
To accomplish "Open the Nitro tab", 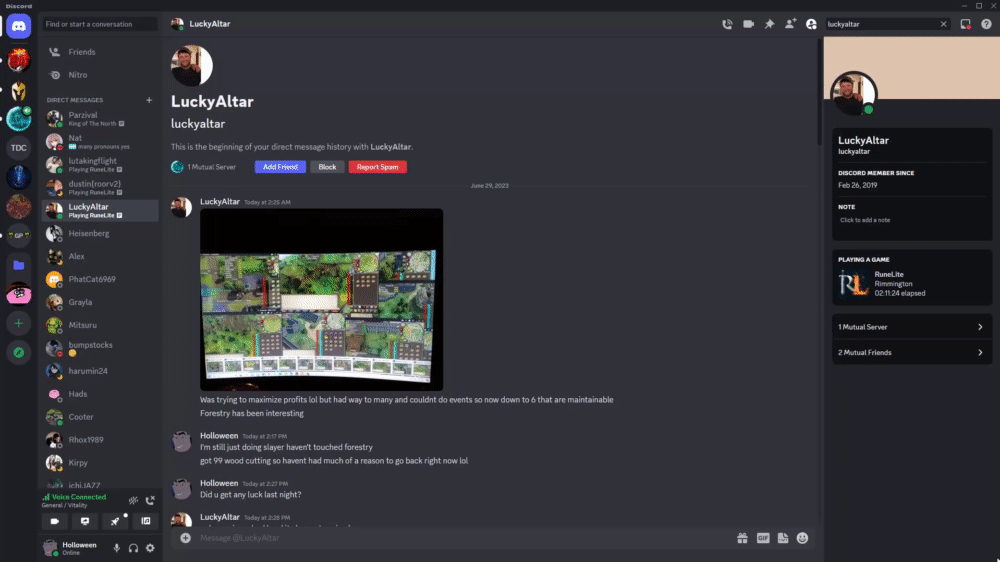I will click(100, 75).
